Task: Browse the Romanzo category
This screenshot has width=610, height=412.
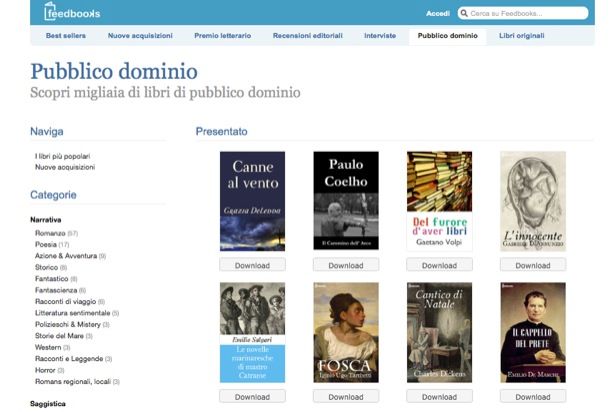Action: (50, 233)
